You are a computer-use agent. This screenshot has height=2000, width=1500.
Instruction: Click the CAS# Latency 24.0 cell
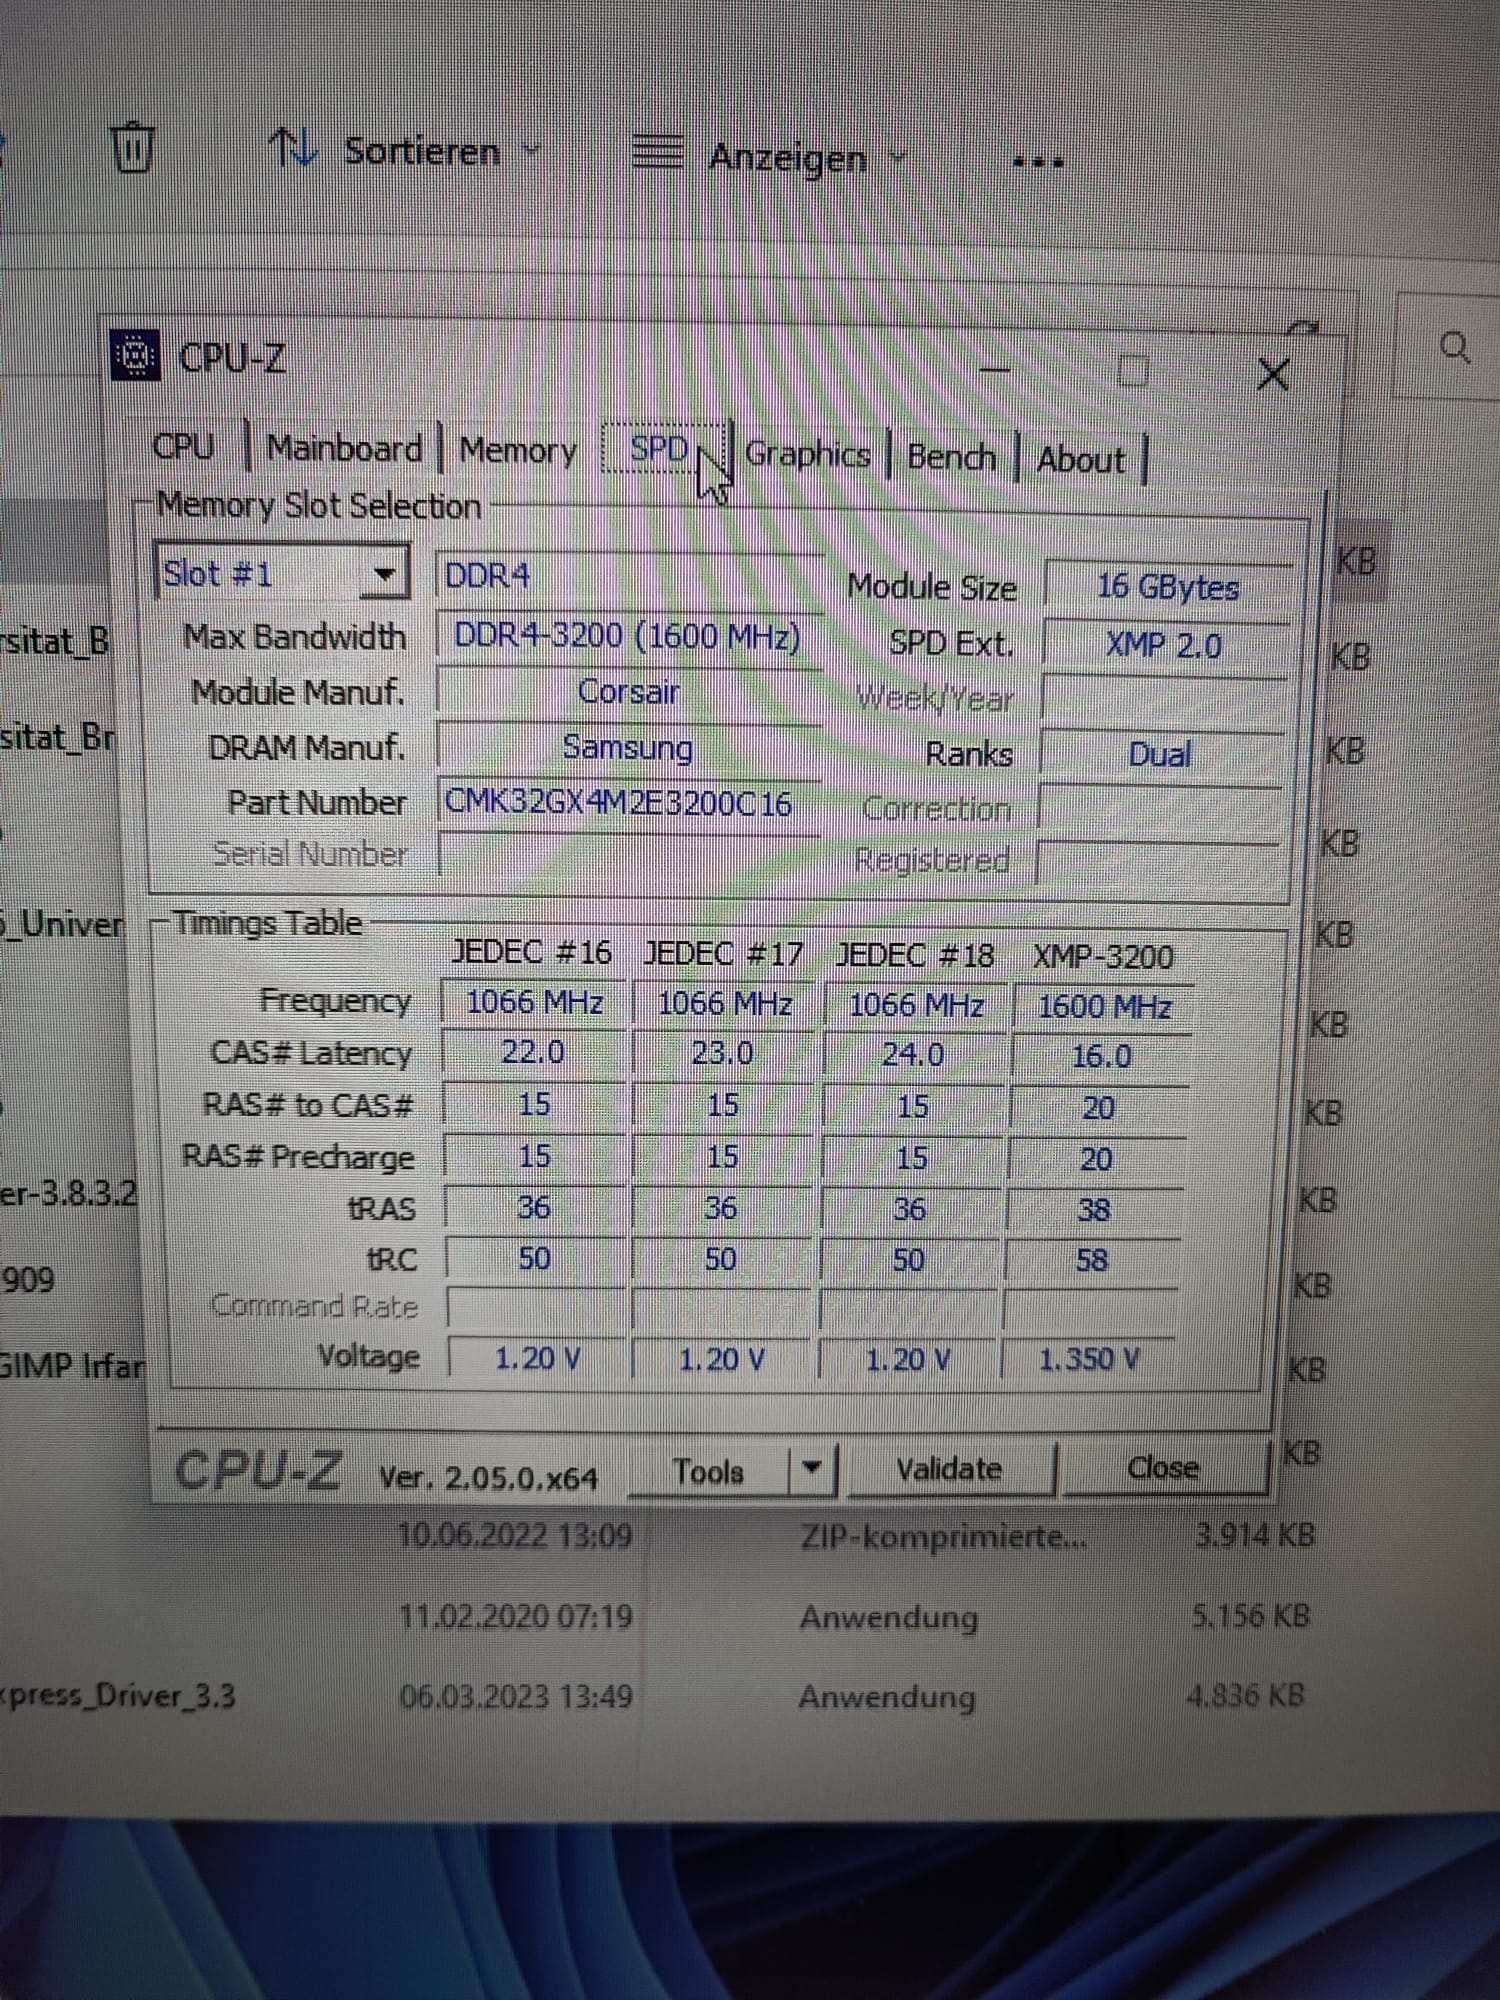coord(912,1055)
